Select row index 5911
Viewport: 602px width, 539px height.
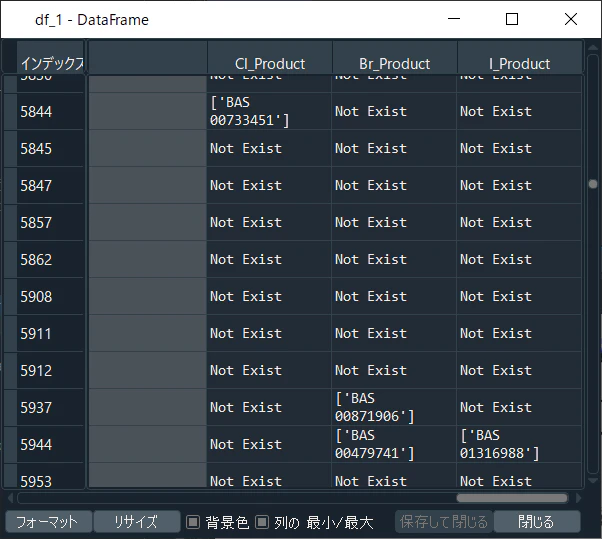click(x=50, y=333)
